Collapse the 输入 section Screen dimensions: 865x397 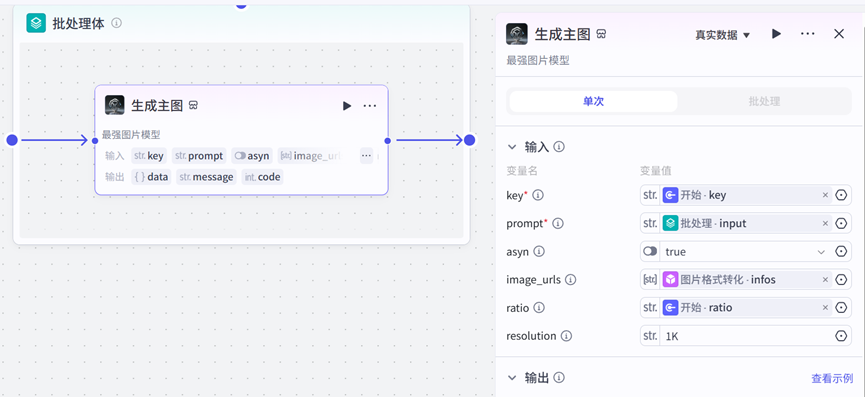(512, 147)
